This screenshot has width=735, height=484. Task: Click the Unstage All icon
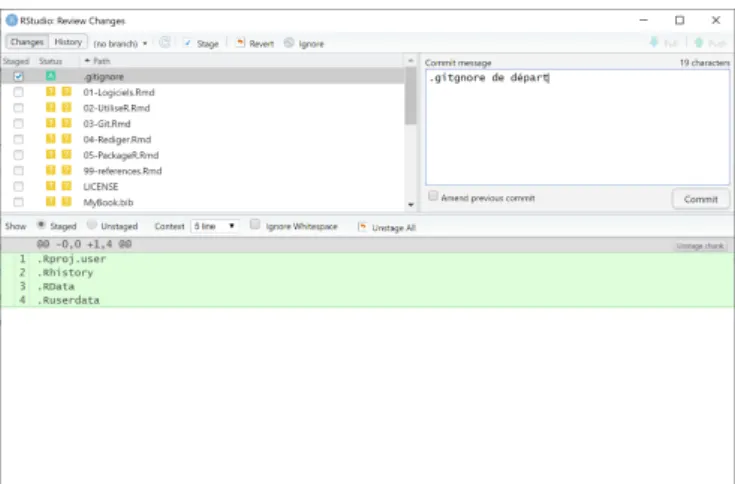(362, 227)
